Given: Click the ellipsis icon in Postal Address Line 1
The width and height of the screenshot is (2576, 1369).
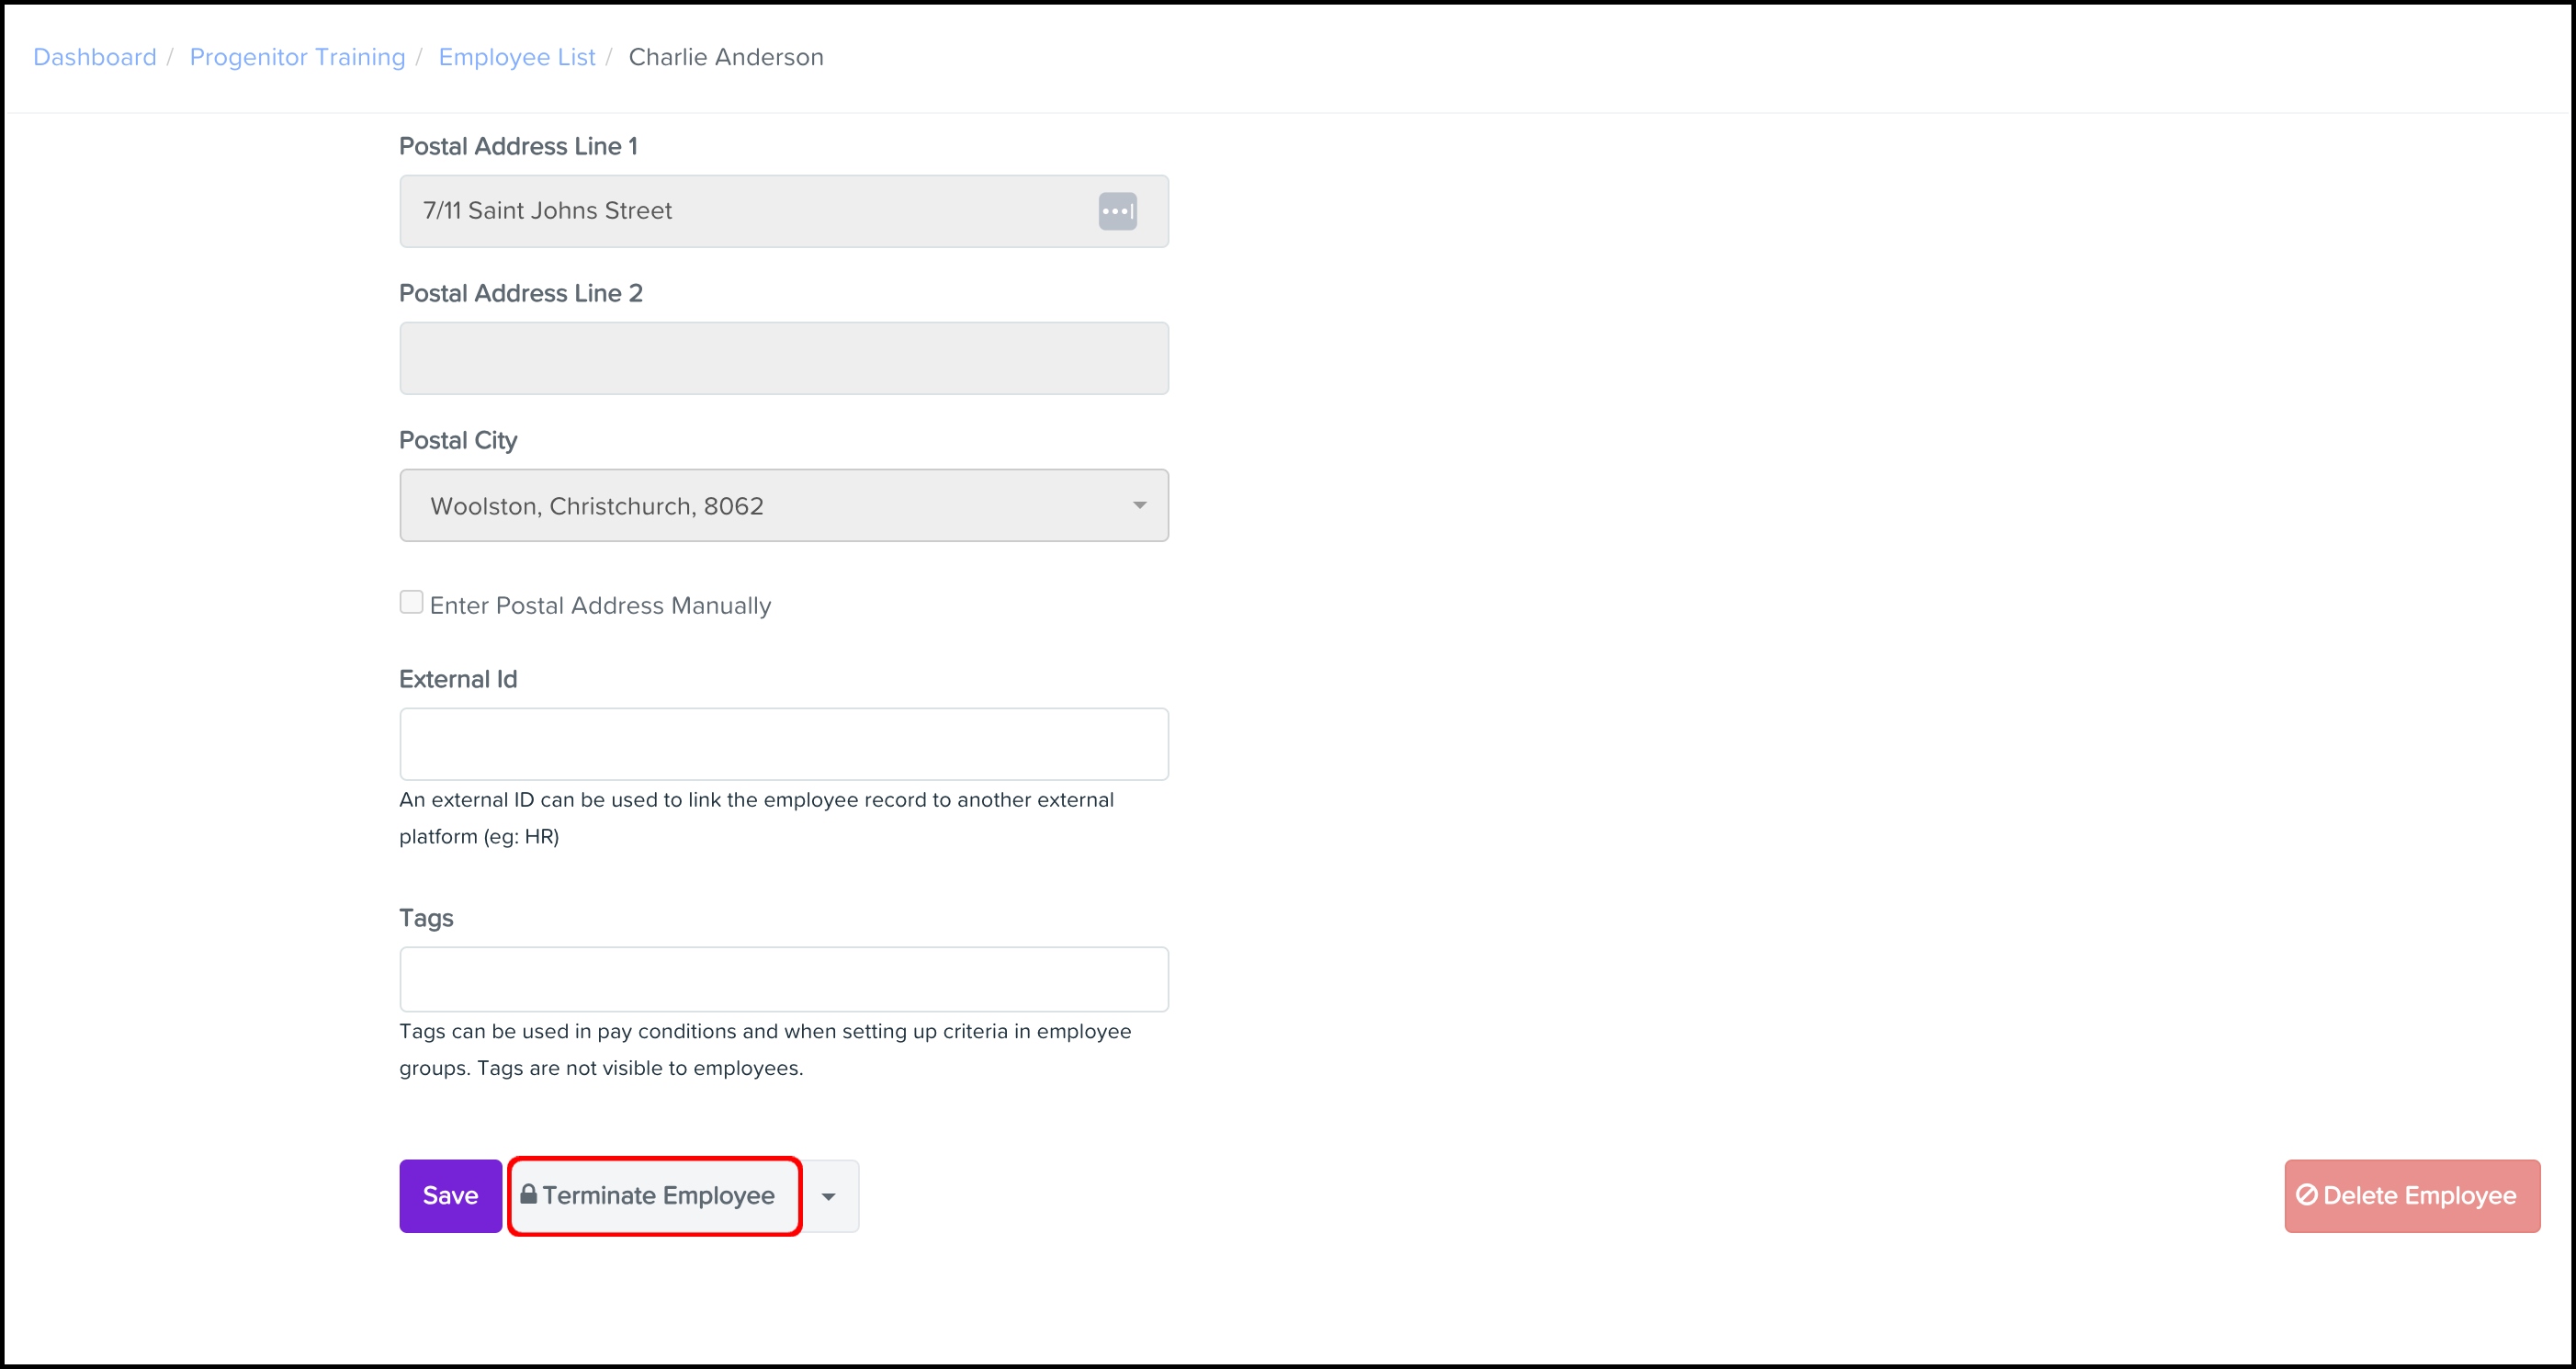Looking at the screenshot, I should (1117, 211).
